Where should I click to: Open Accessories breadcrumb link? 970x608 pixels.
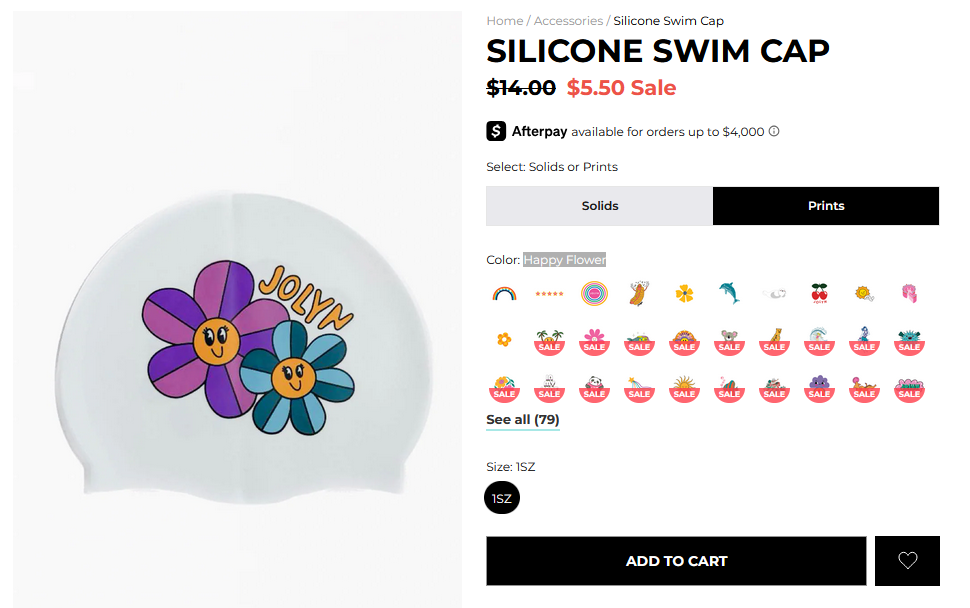568,21
